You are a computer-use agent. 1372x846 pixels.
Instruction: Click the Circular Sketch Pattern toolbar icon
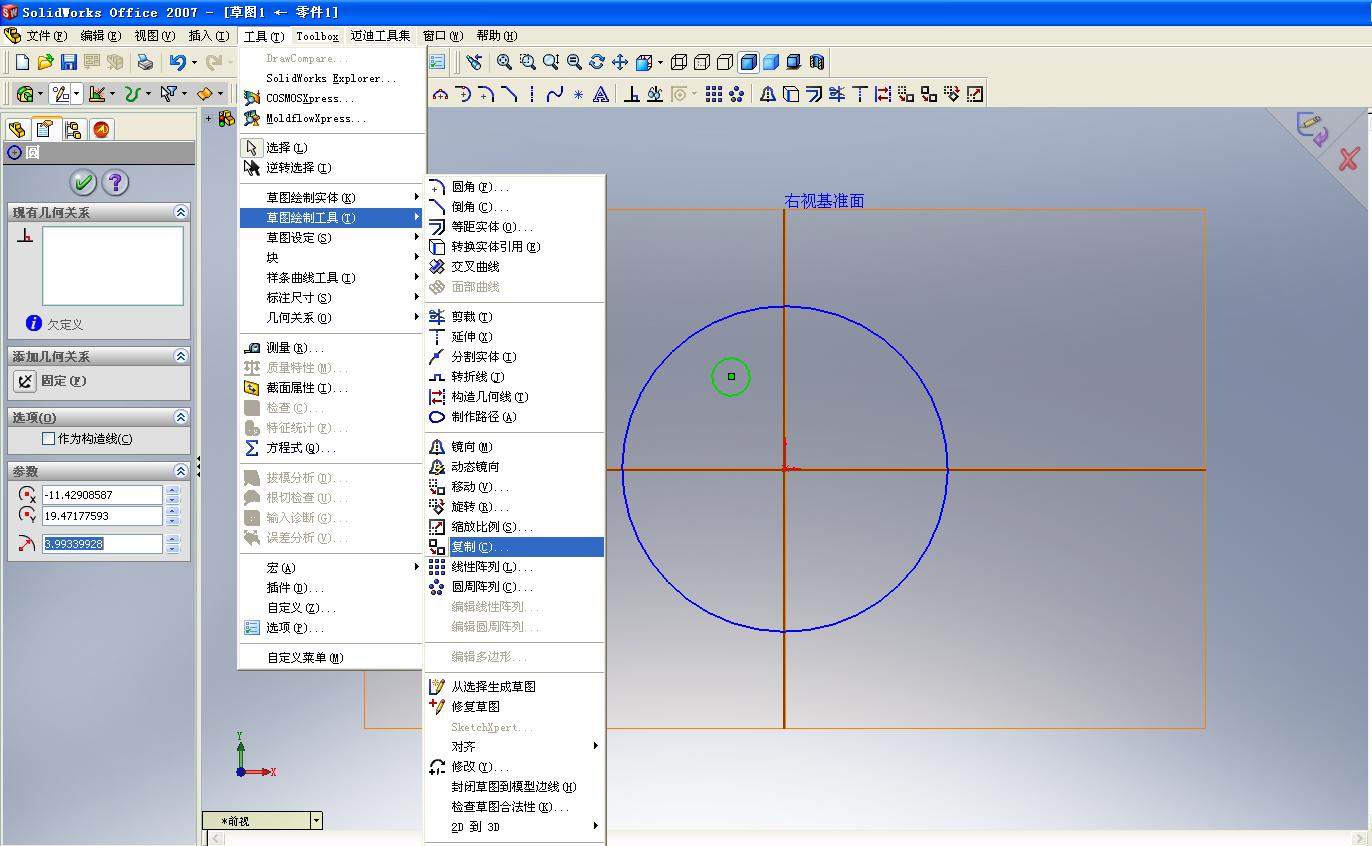(737, 94)
